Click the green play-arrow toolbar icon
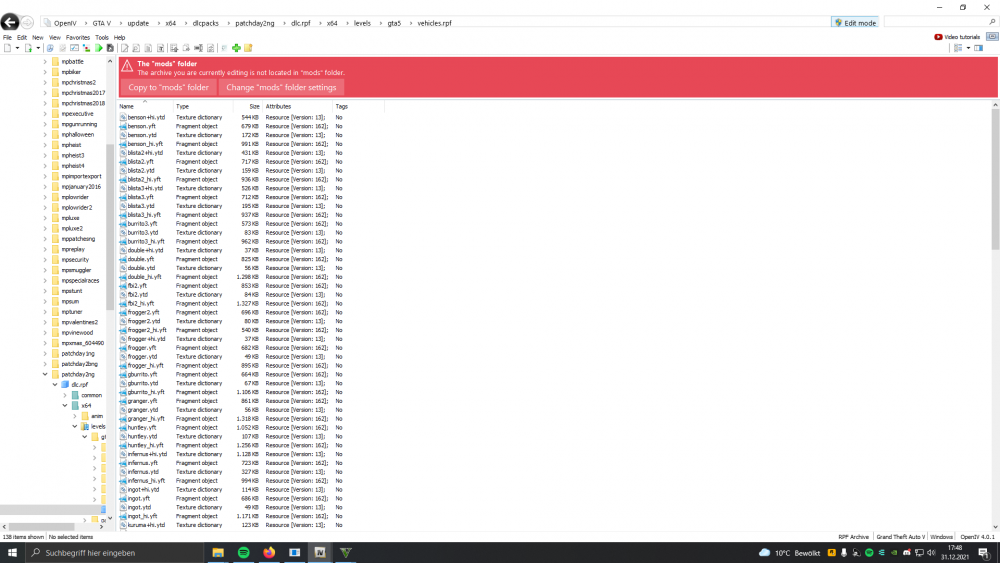Viewport: 1000px width, 563px height. coord(98,48)
